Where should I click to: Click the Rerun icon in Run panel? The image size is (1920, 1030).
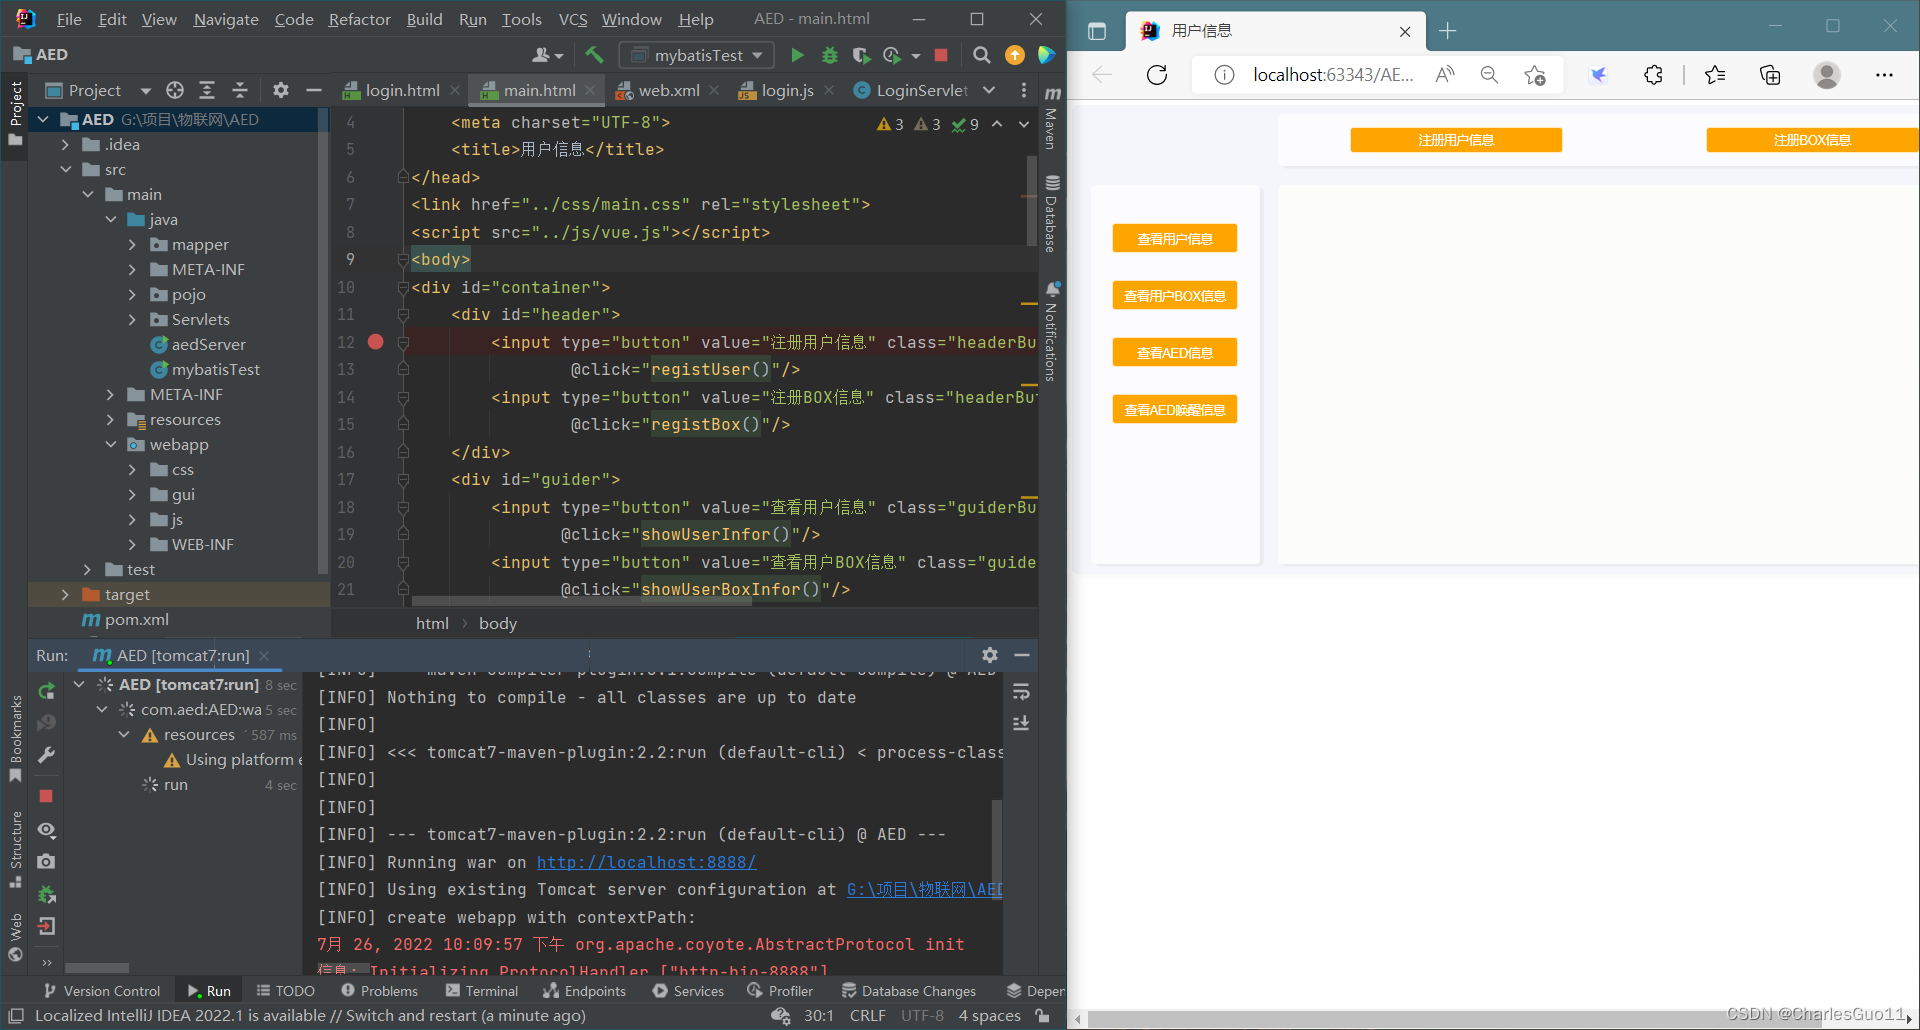(x=46, y=690)
